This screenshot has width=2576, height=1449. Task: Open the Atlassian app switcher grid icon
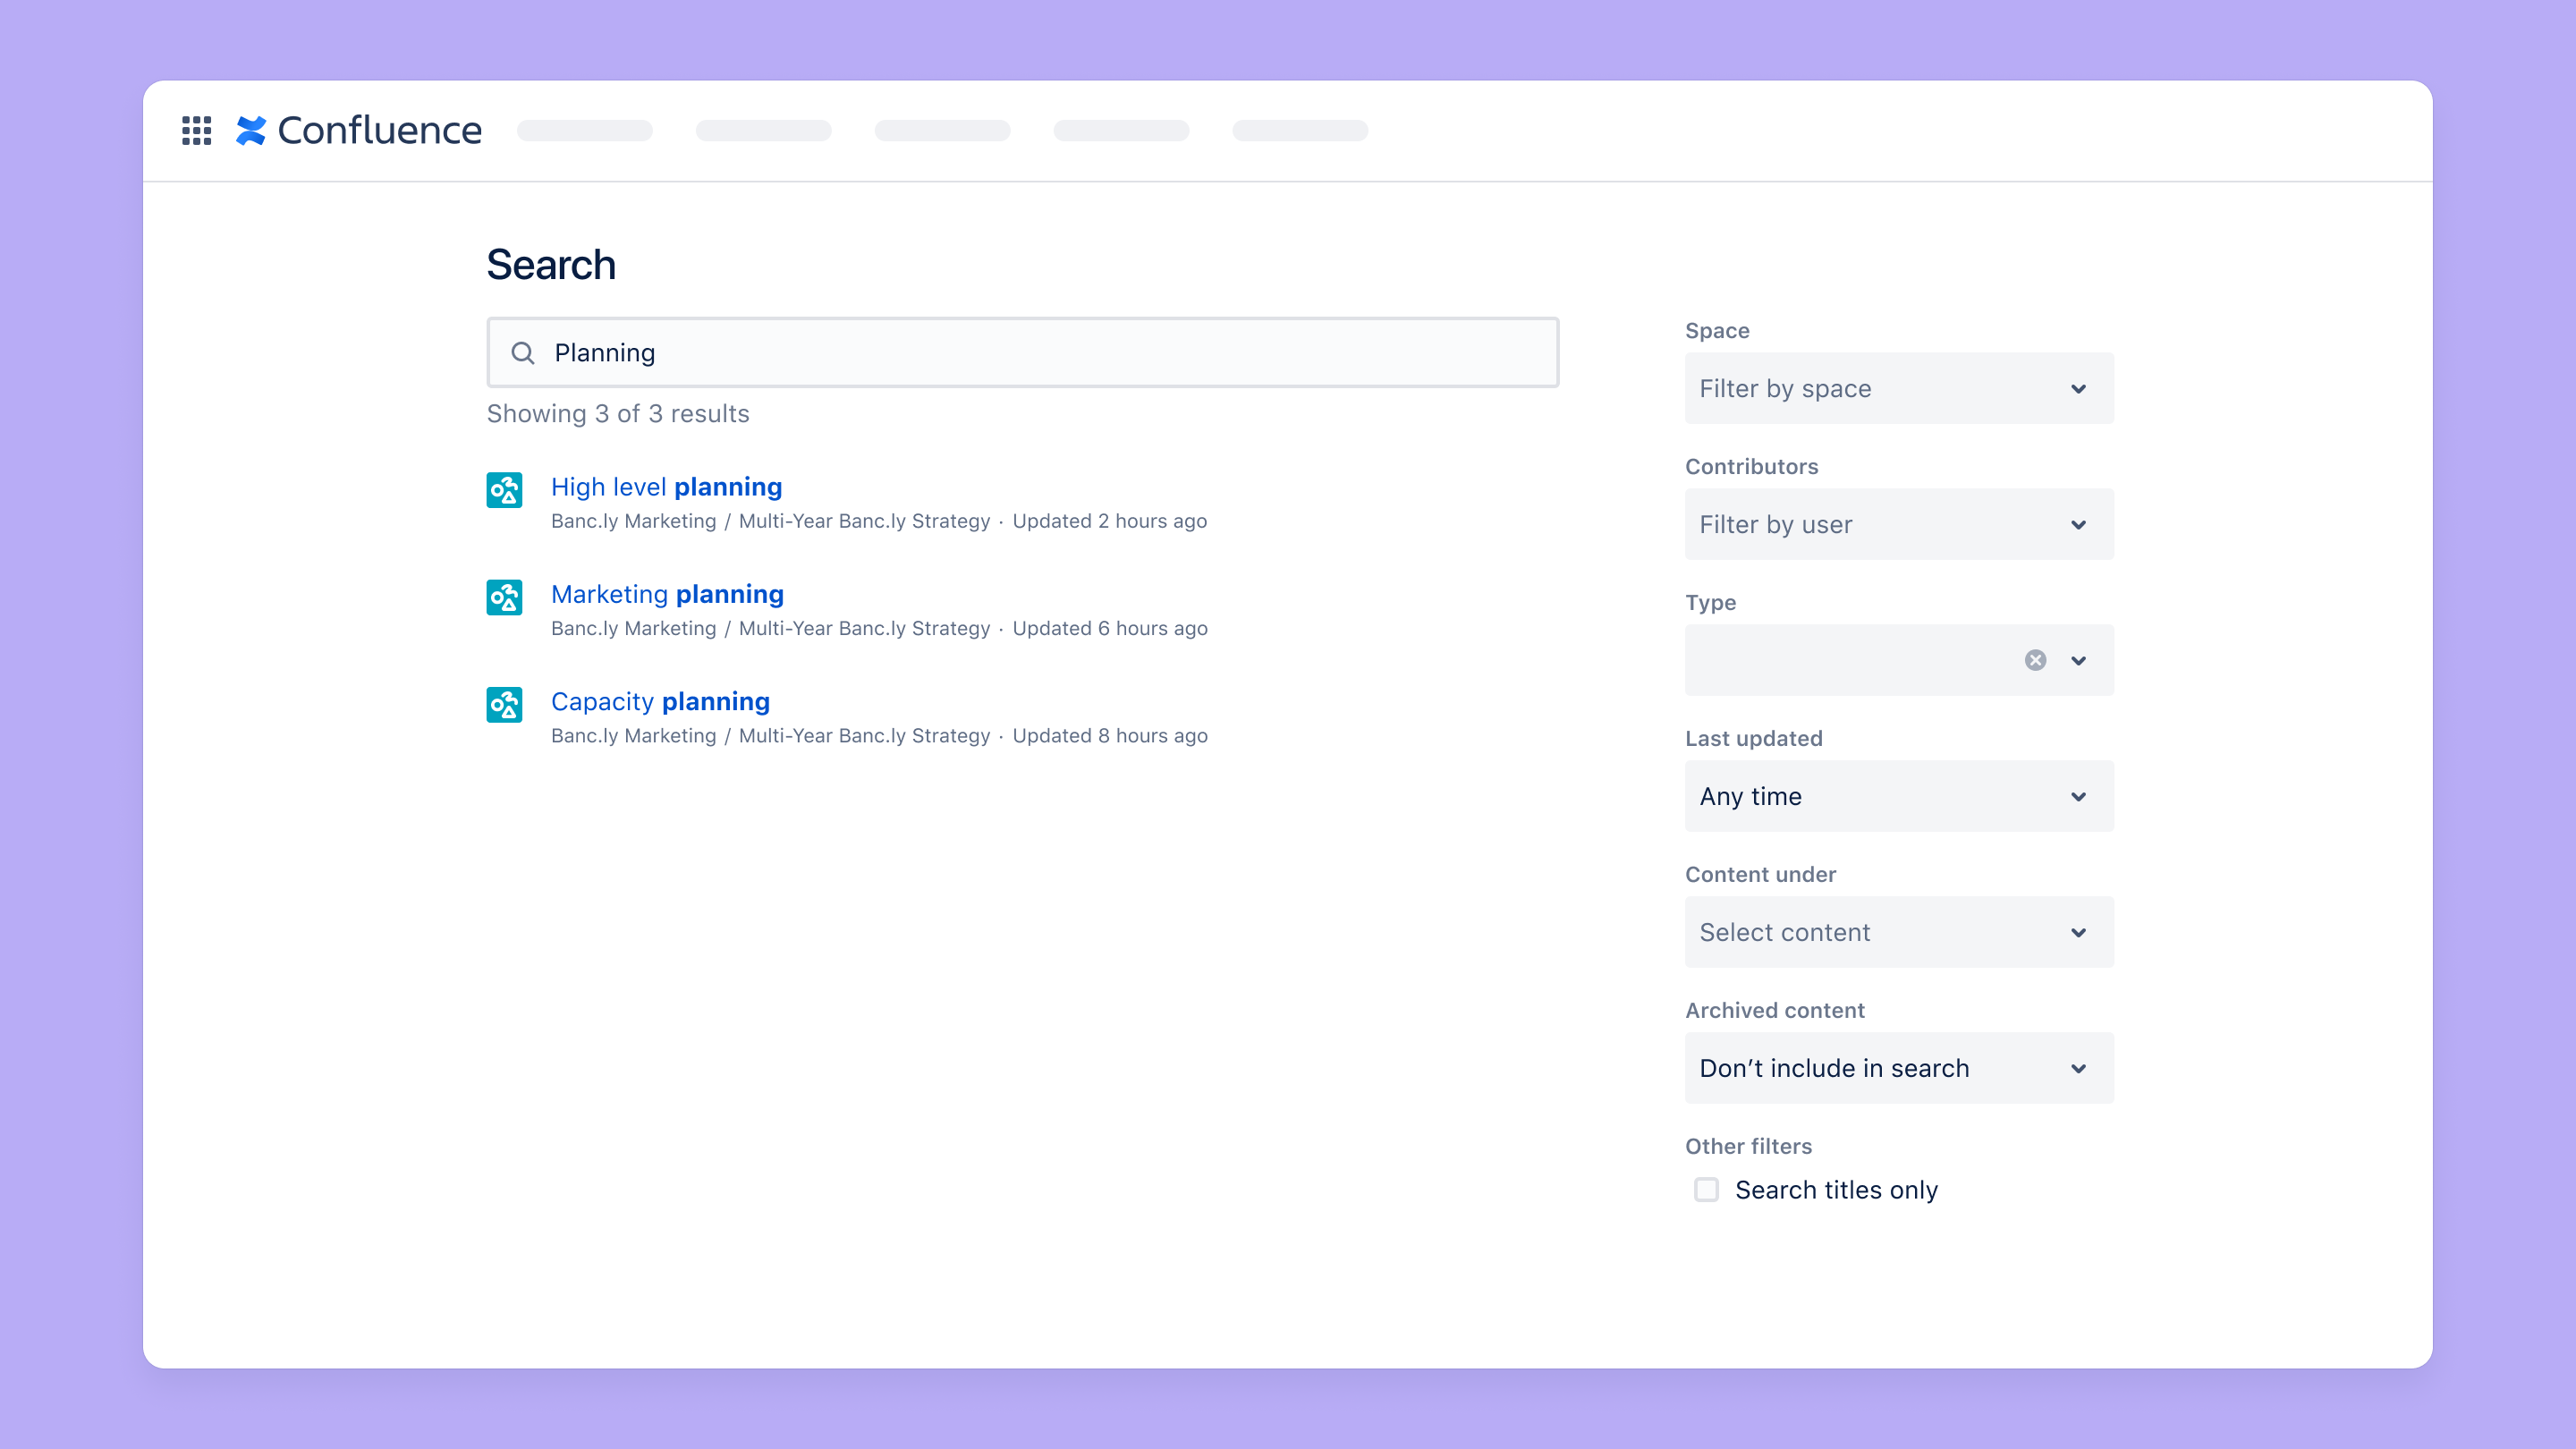tap(196, 130)
